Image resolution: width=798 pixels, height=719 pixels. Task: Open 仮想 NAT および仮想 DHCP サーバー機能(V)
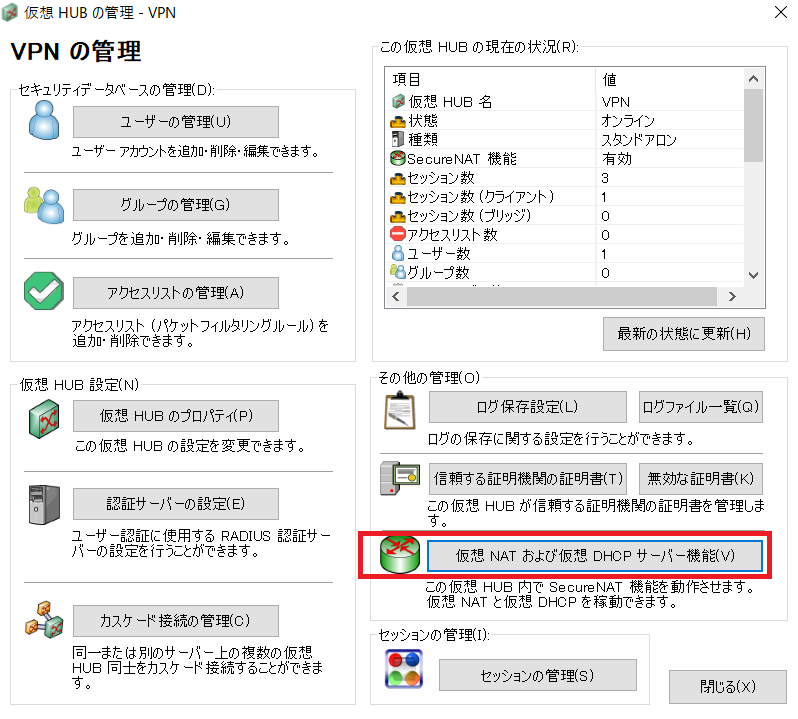click(595, 556)
